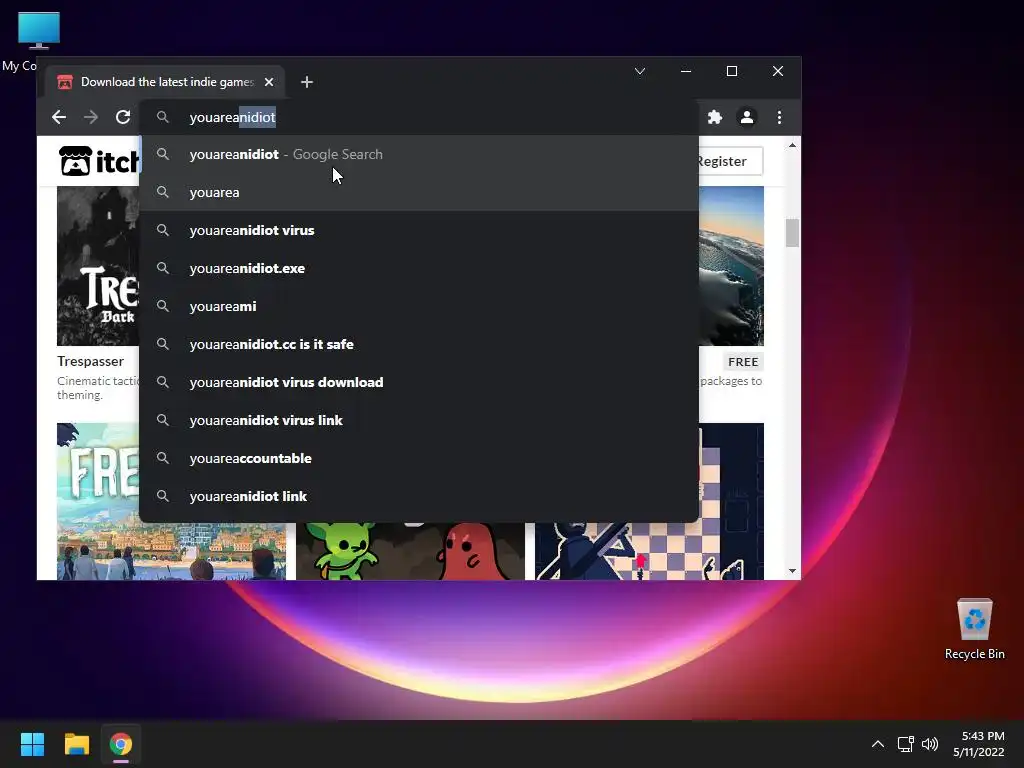Open the Trespasser game title link
The image size is (1024, 768).
tap(90, 361)
